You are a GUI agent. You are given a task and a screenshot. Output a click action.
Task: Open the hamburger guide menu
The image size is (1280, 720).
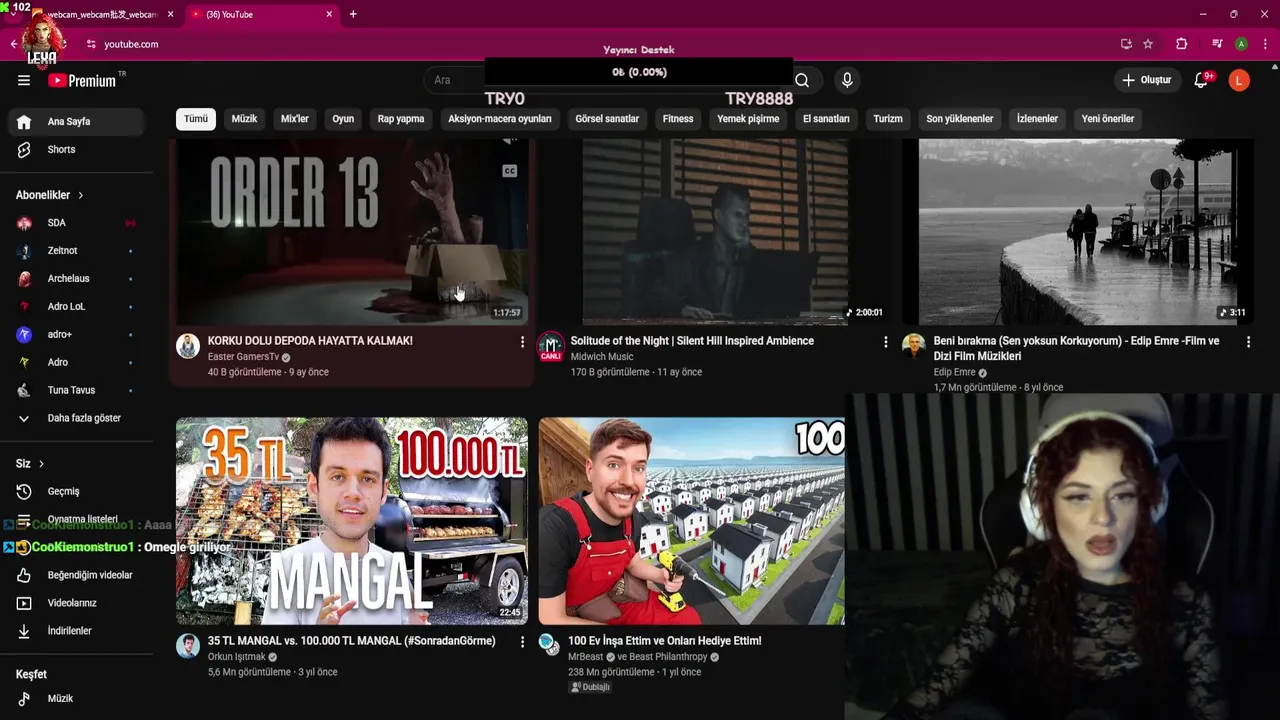point(24,80)
